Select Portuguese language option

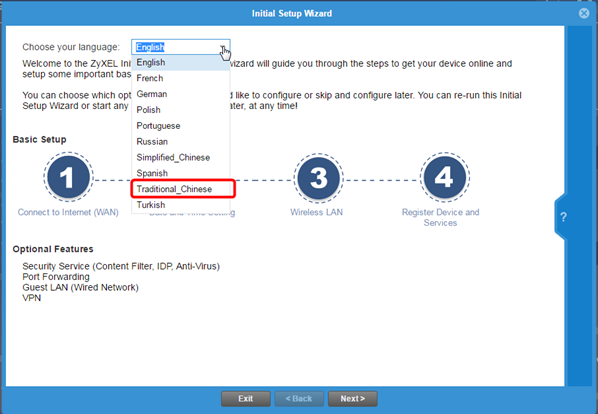(x=181, y=126)
